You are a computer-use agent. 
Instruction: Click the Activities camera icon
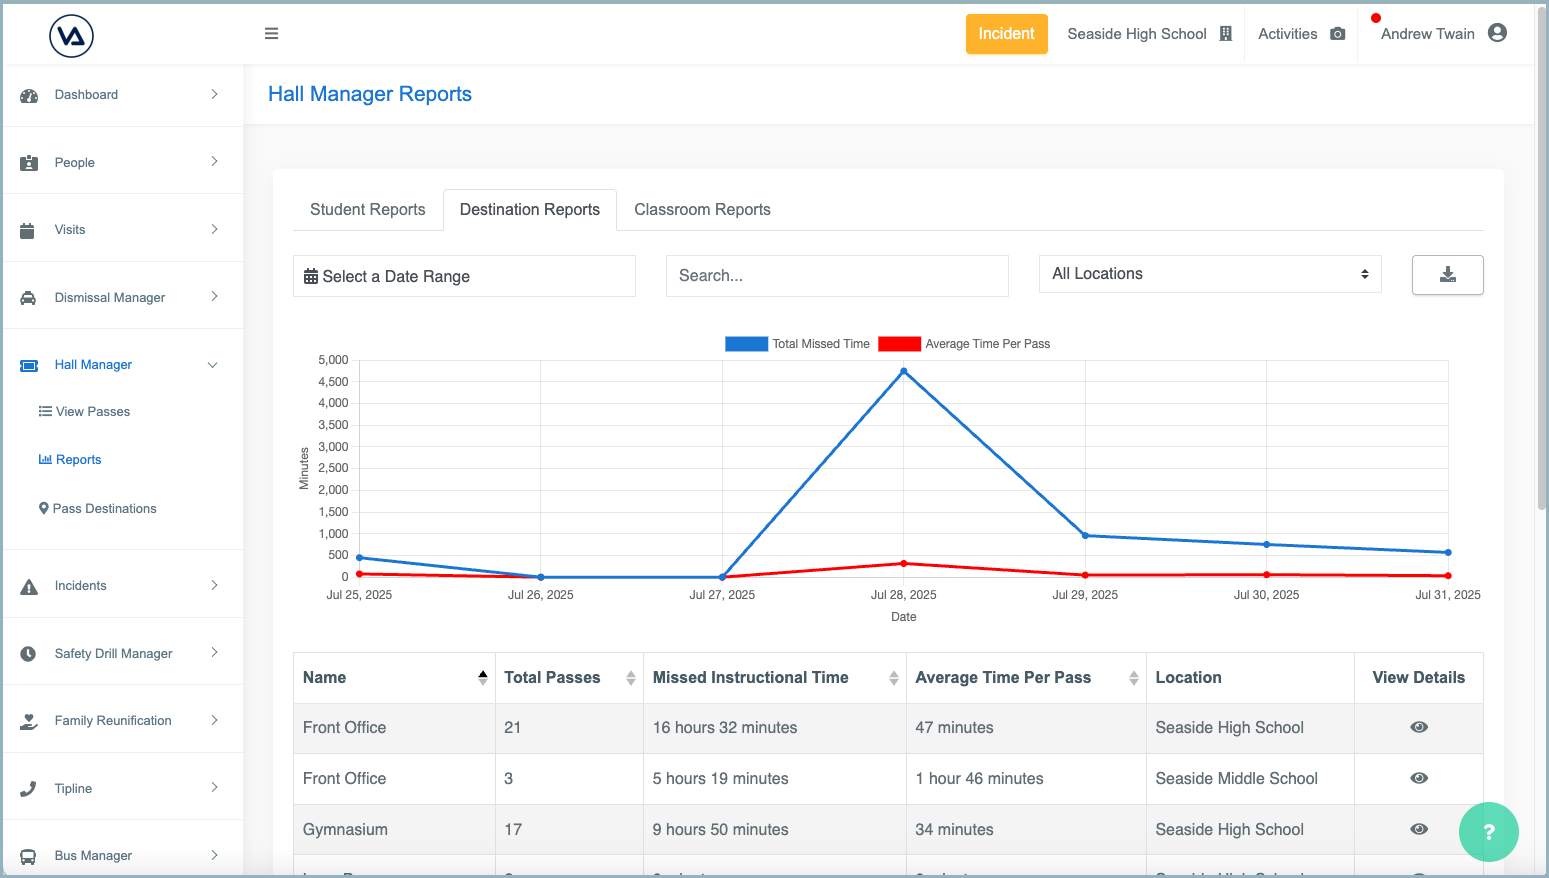pos(1338,34)
